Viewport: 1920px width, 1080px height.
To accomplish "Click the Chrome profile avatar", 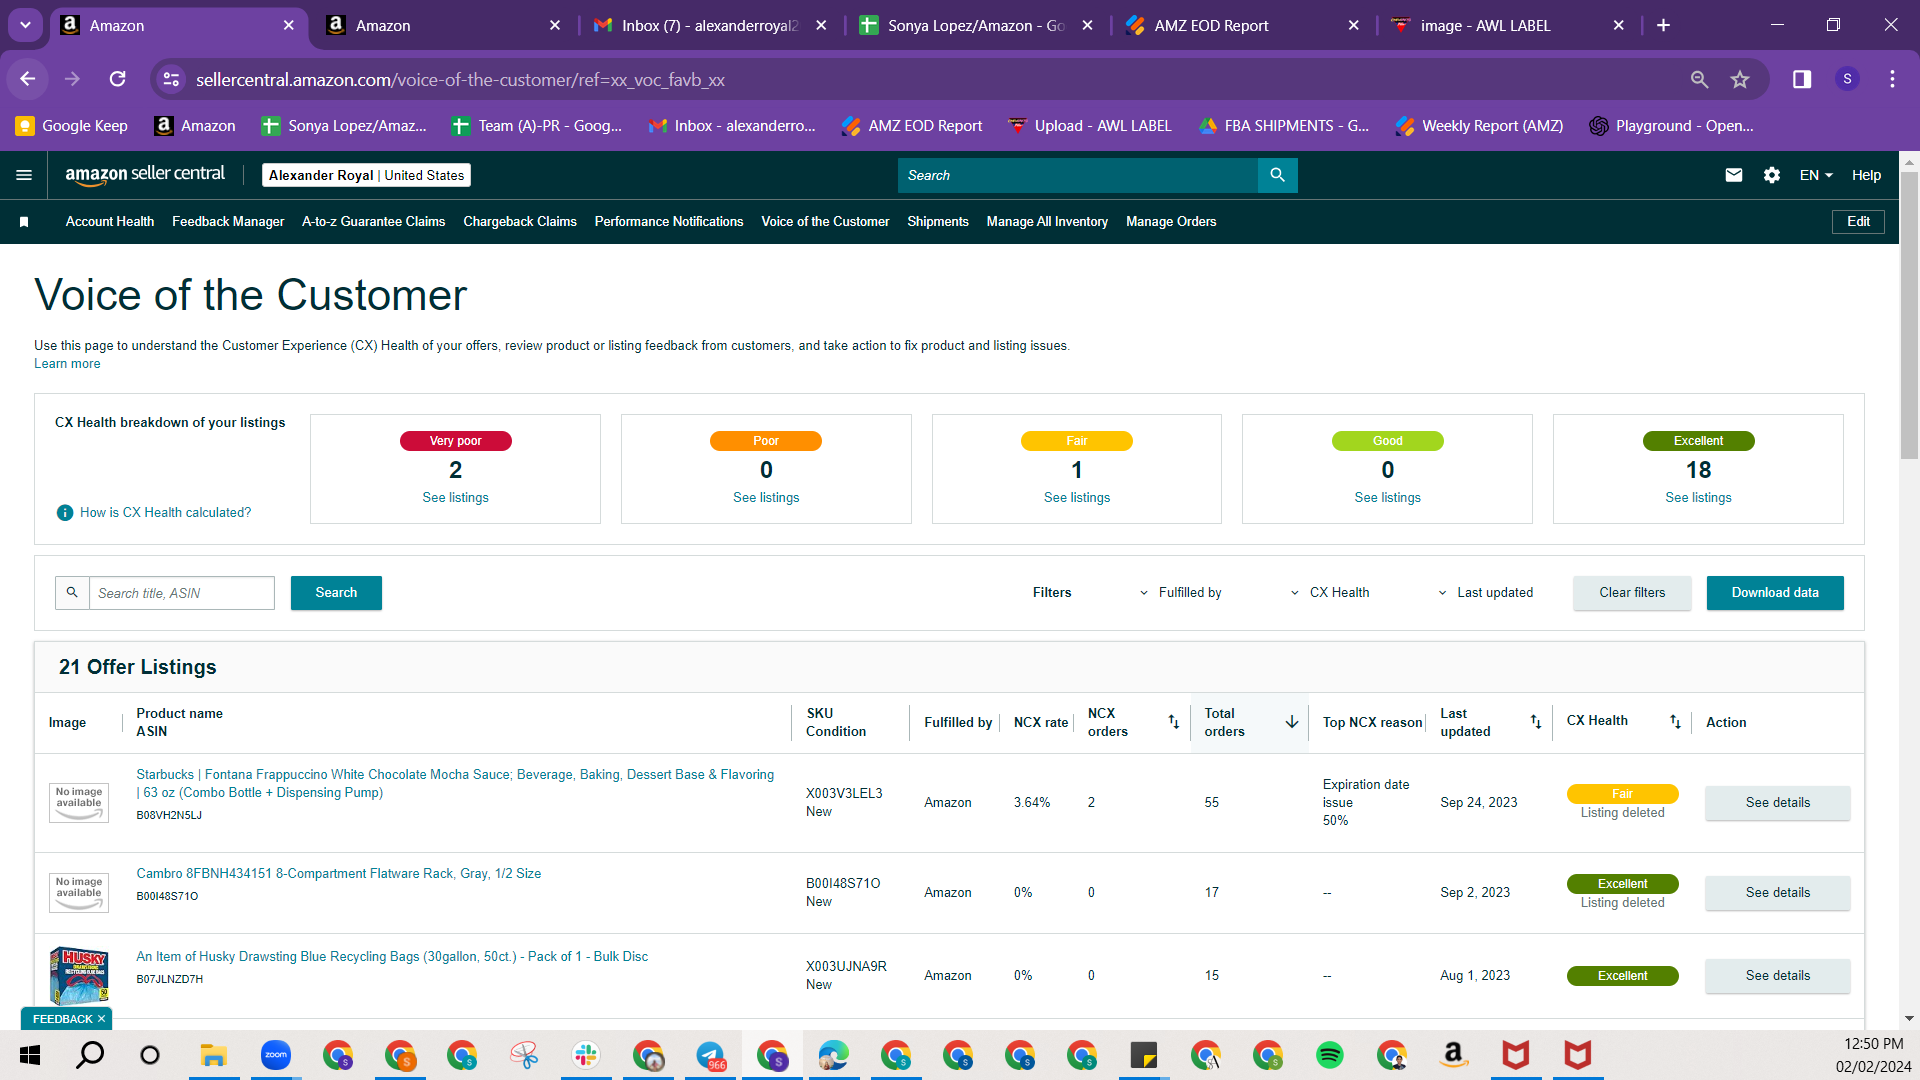I will point(1847,79).
